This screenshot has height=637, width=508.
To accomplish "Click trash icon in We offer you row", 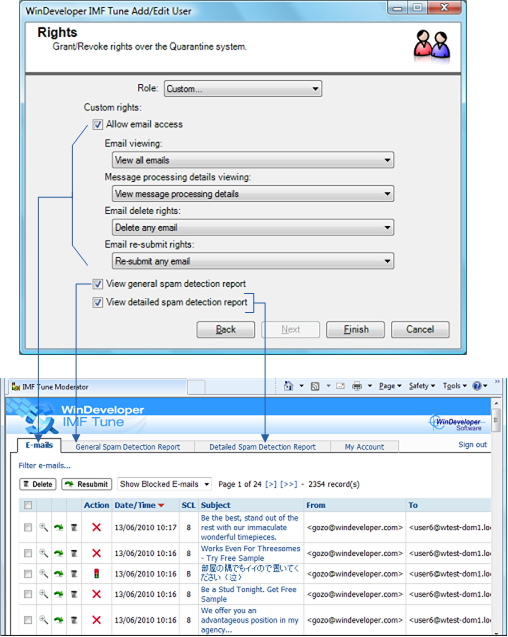I will click(74, 620).
